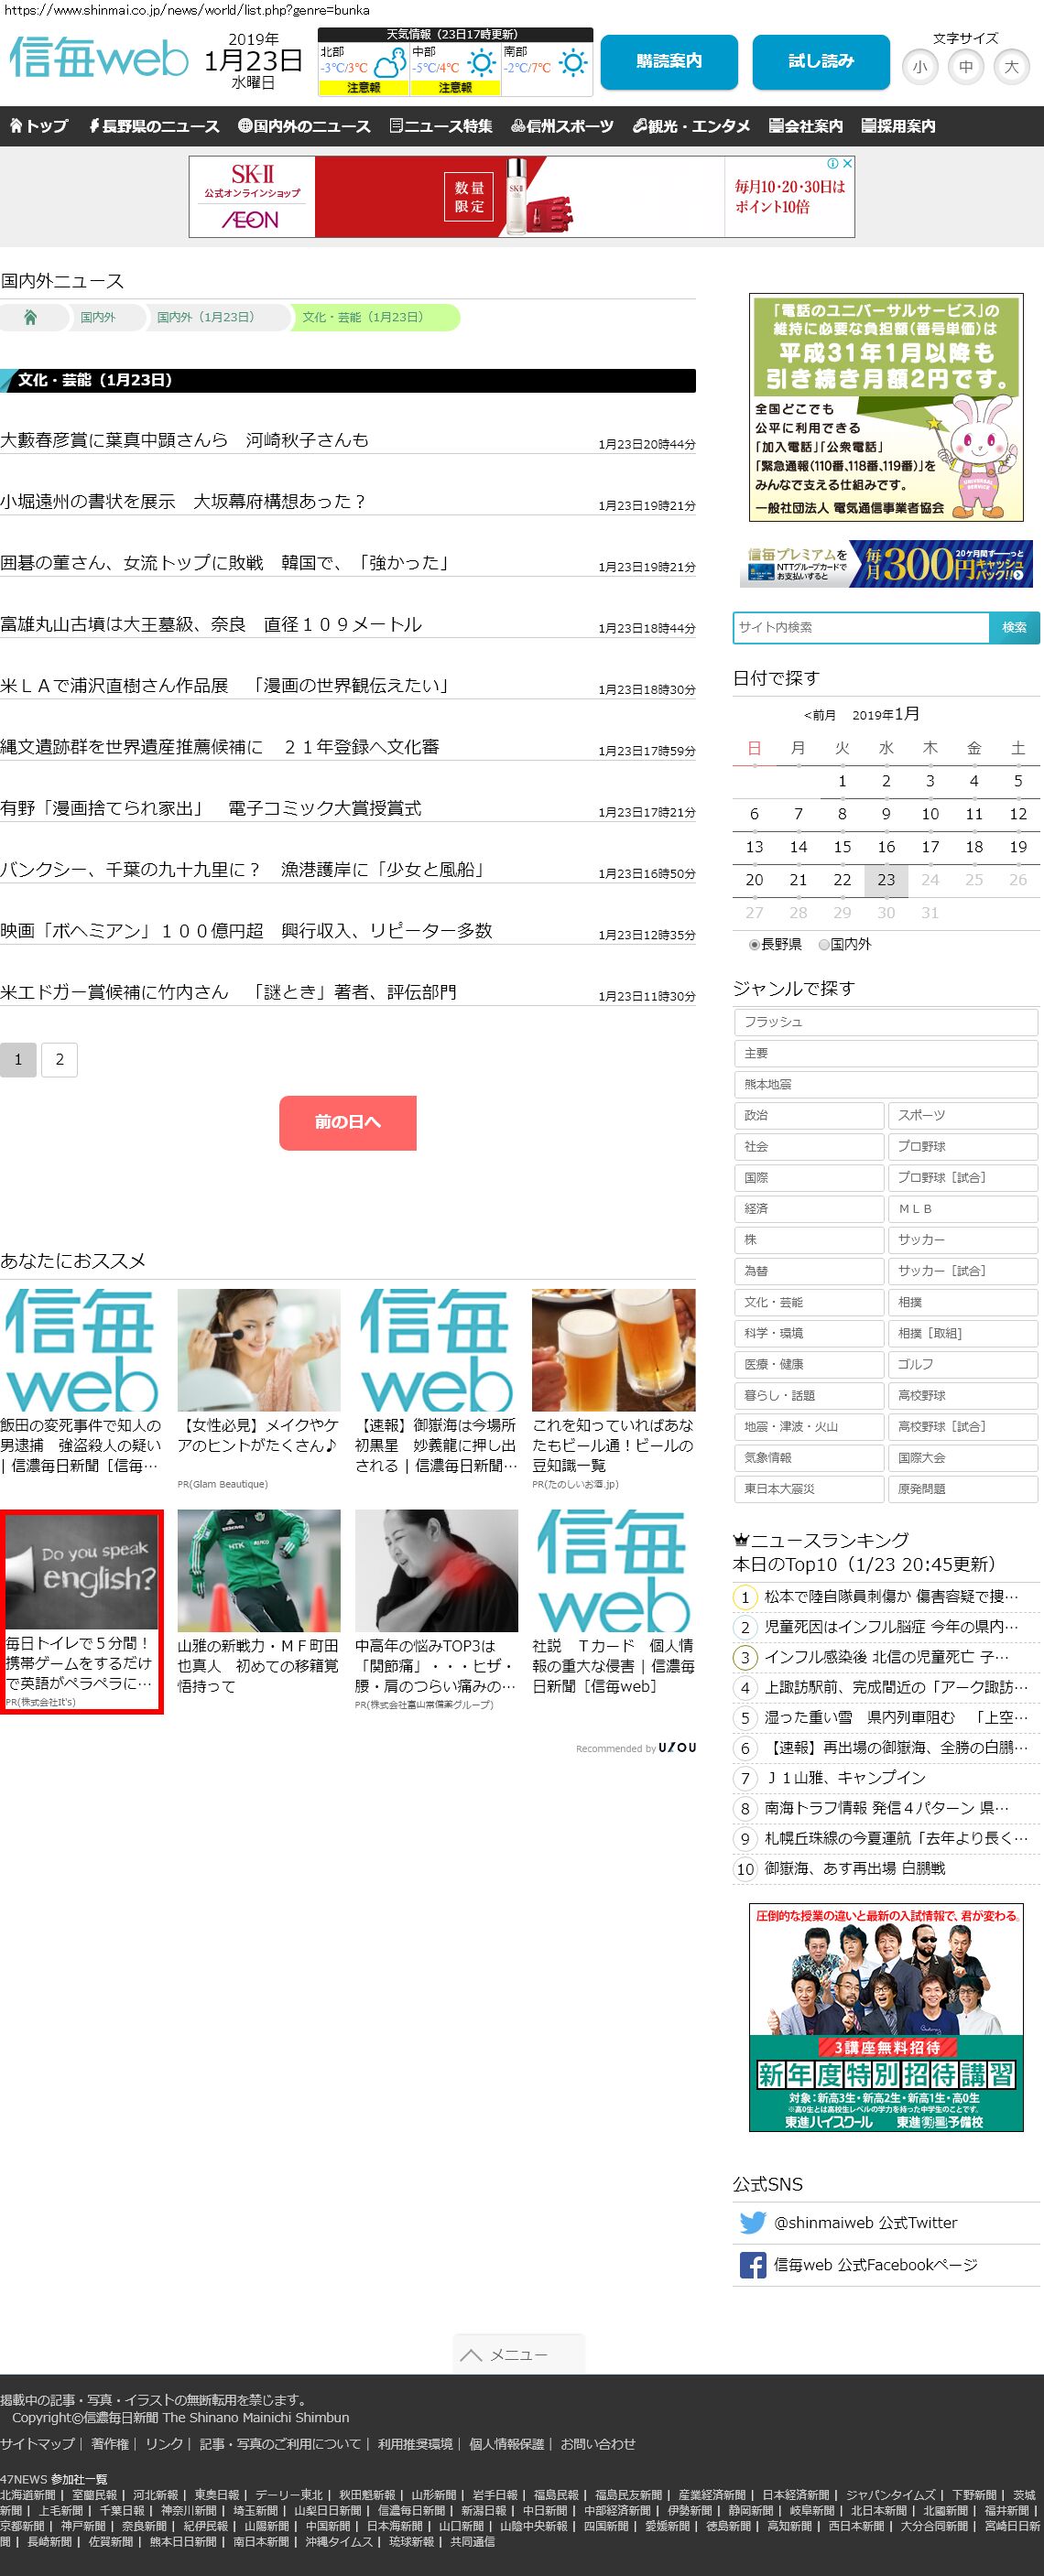Viewport: 1044px width, 2576px height.
Task: Go to previous month in calendar
Action: (x=819, y=715)
